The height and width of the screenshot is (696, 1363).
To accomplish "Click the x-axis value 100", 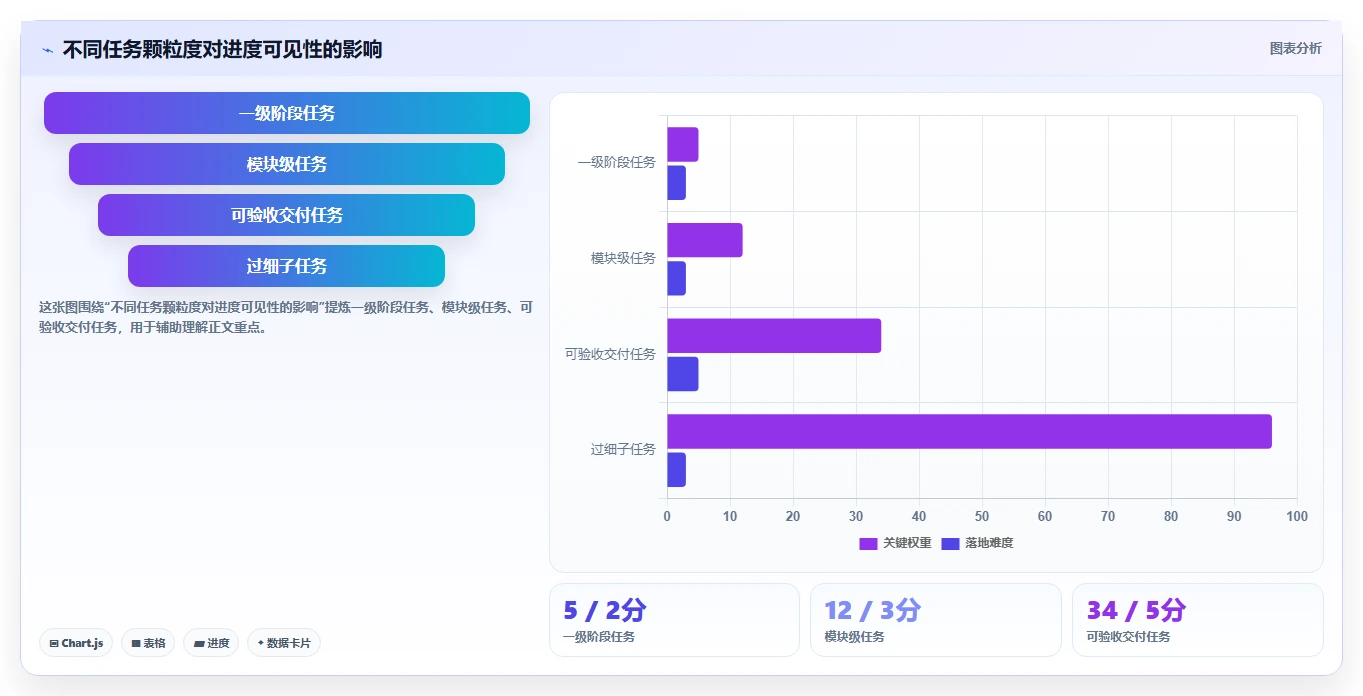I will (x=1297, y=516).
